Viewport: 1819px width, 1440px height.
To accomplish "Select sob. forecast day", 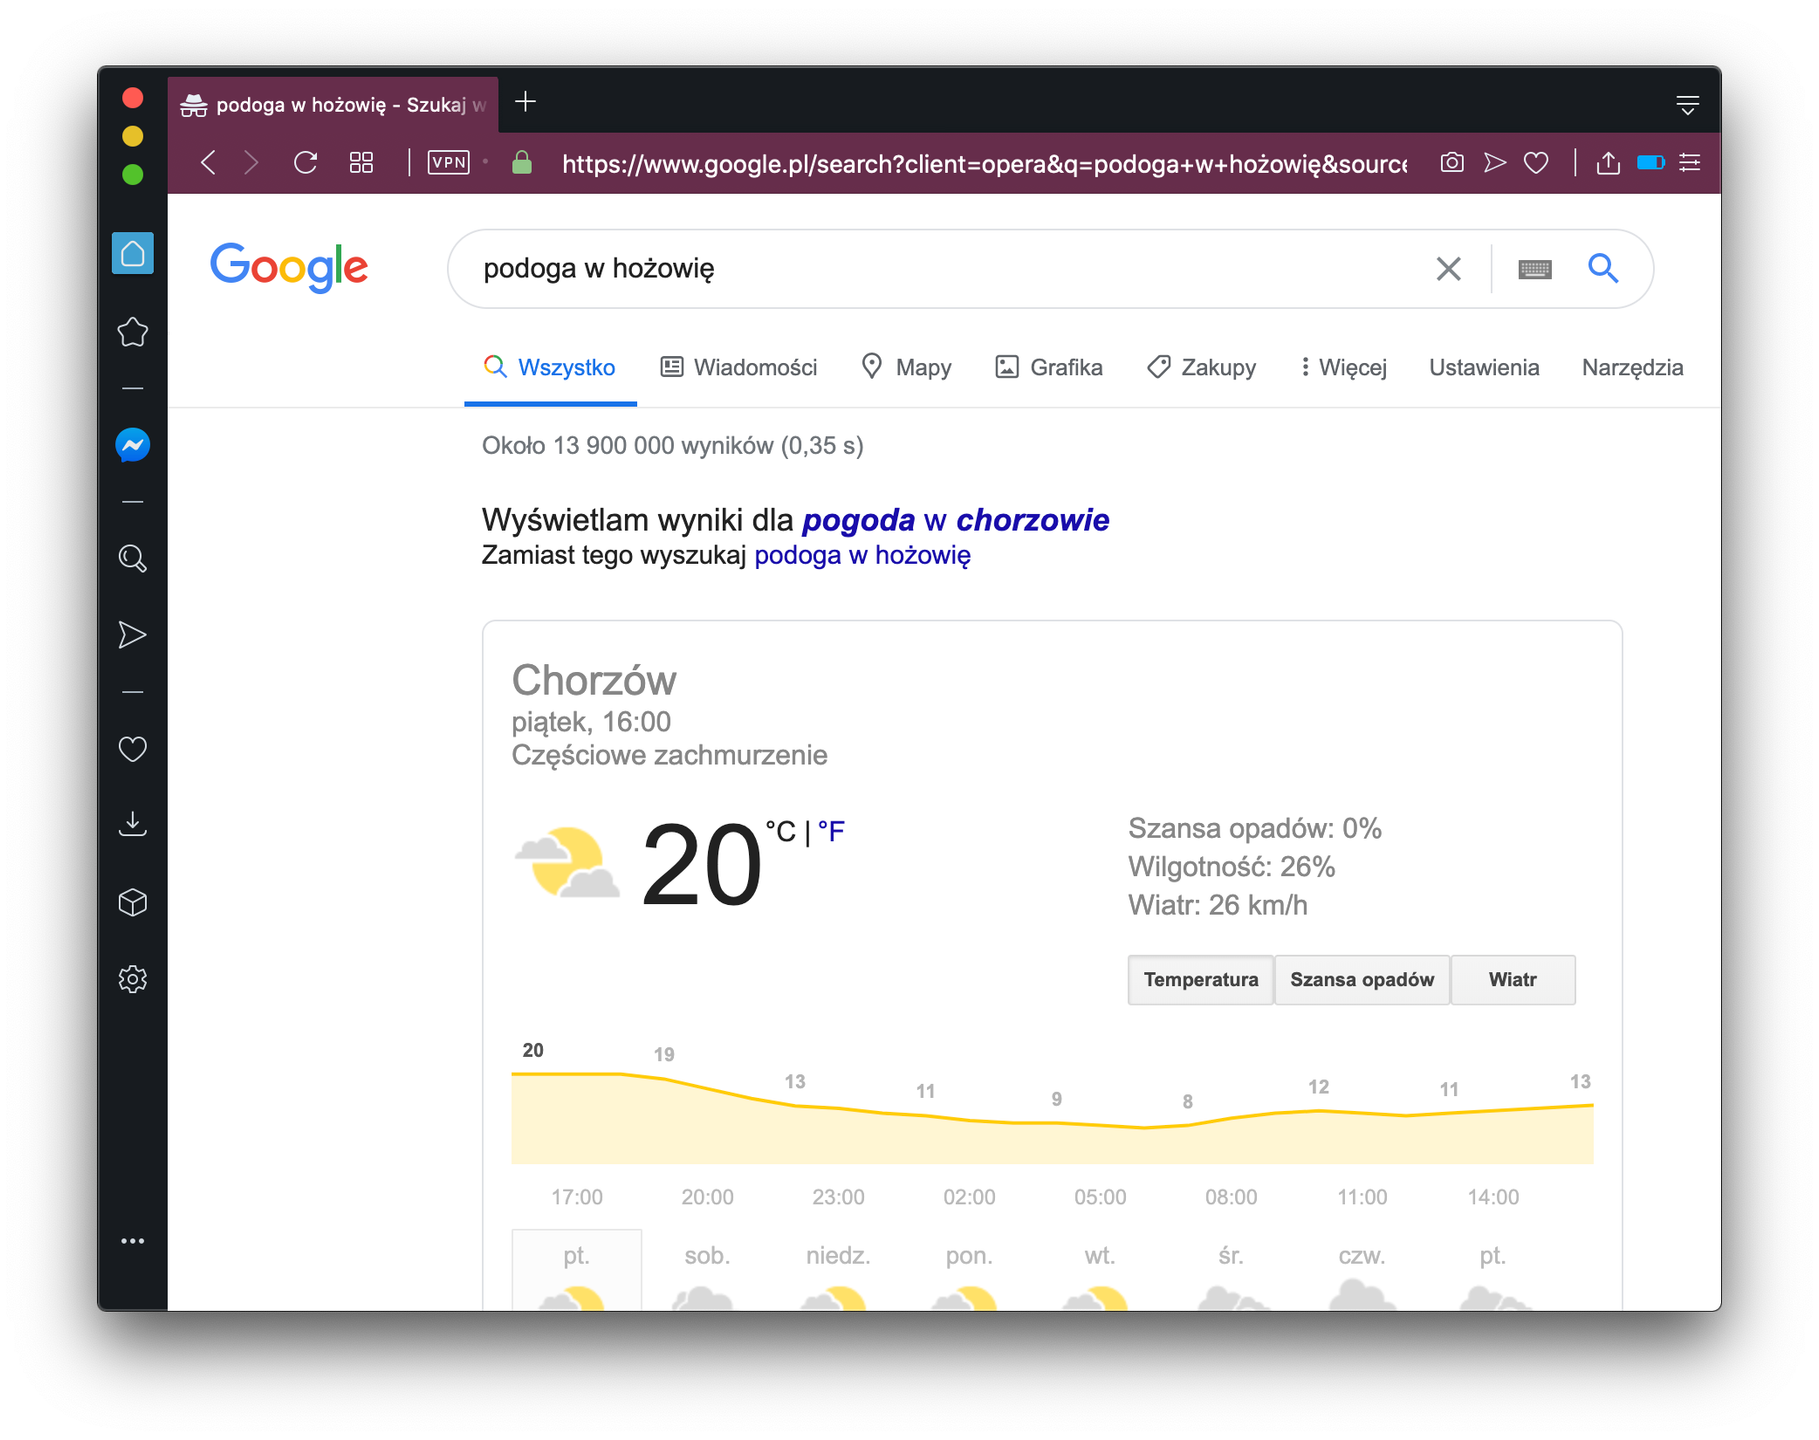I will click(707, 1272).
